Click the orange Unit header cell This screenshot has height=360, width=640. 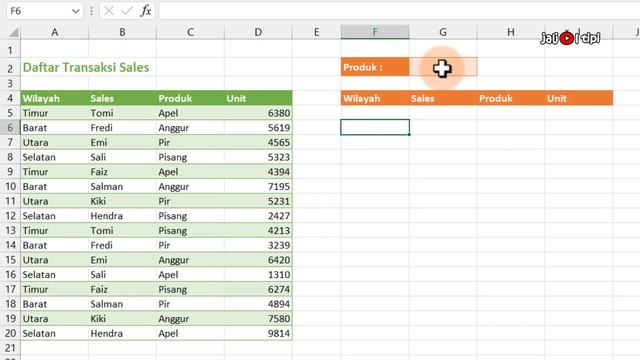[579, 98]
